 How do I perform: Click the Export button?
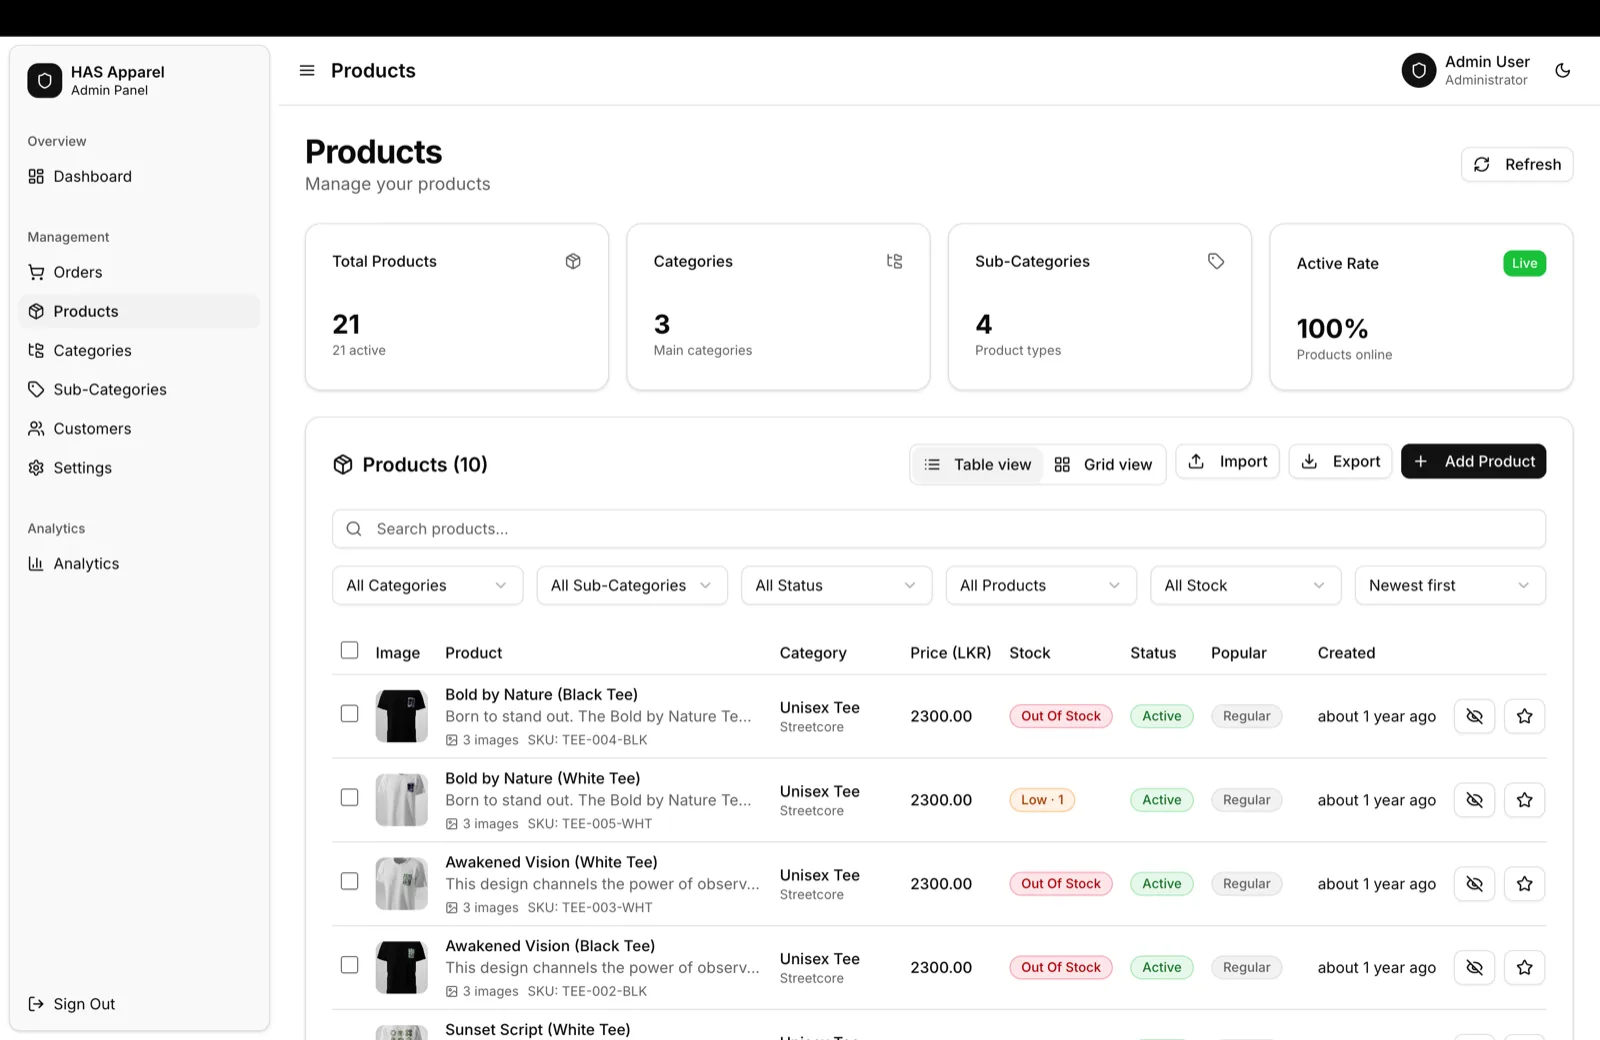(1340, 462)
